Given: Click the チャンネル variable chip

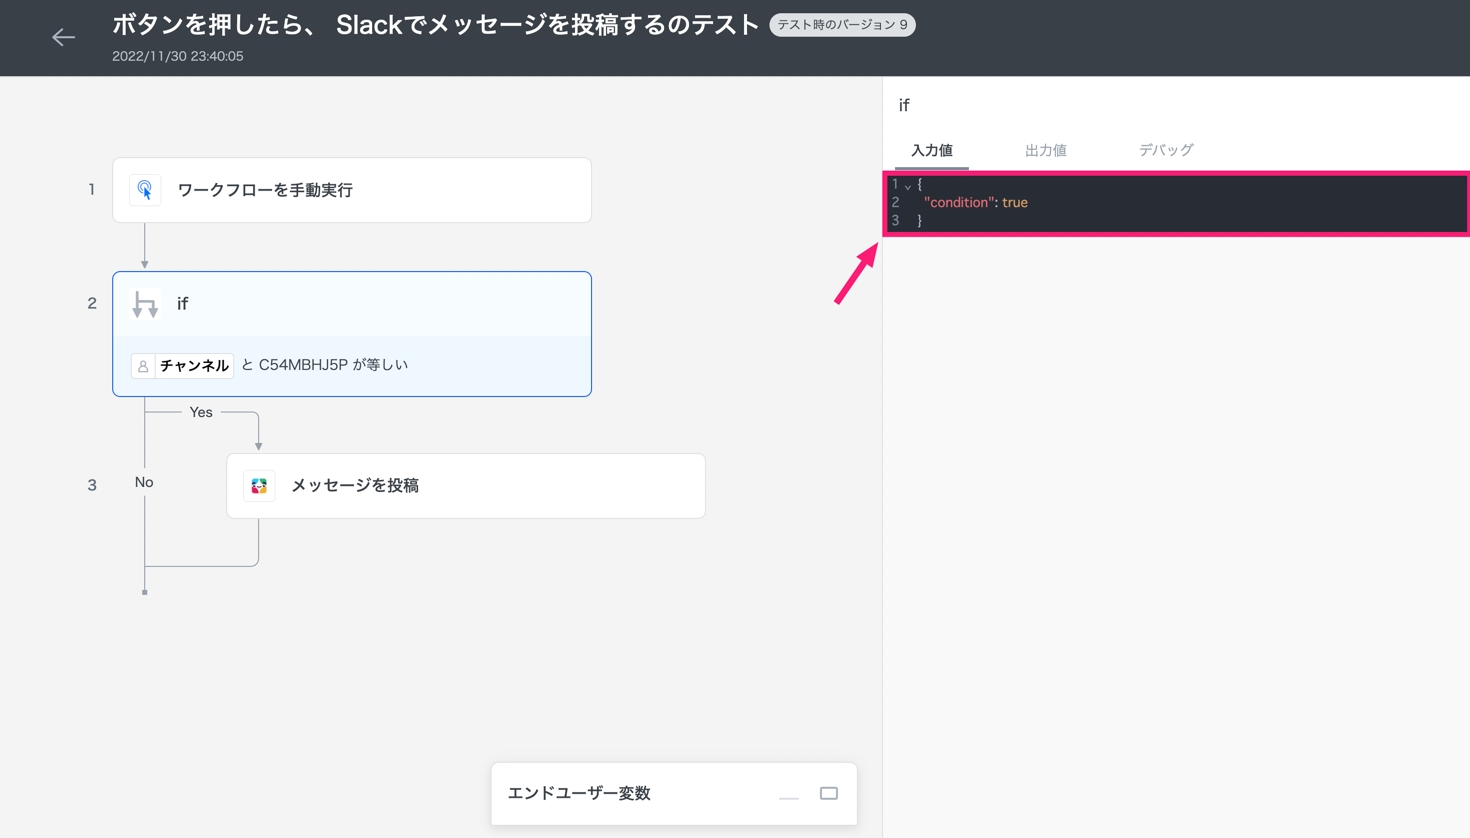Looking at the screenshot, I should 194,366.
